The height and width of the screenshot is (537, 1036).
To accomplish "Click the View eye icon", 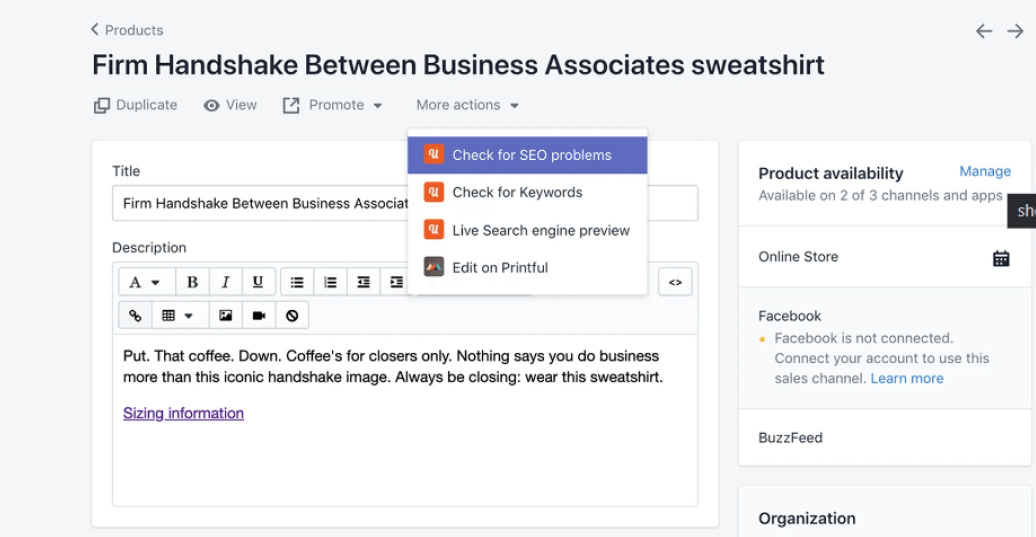I will point(211,106).
